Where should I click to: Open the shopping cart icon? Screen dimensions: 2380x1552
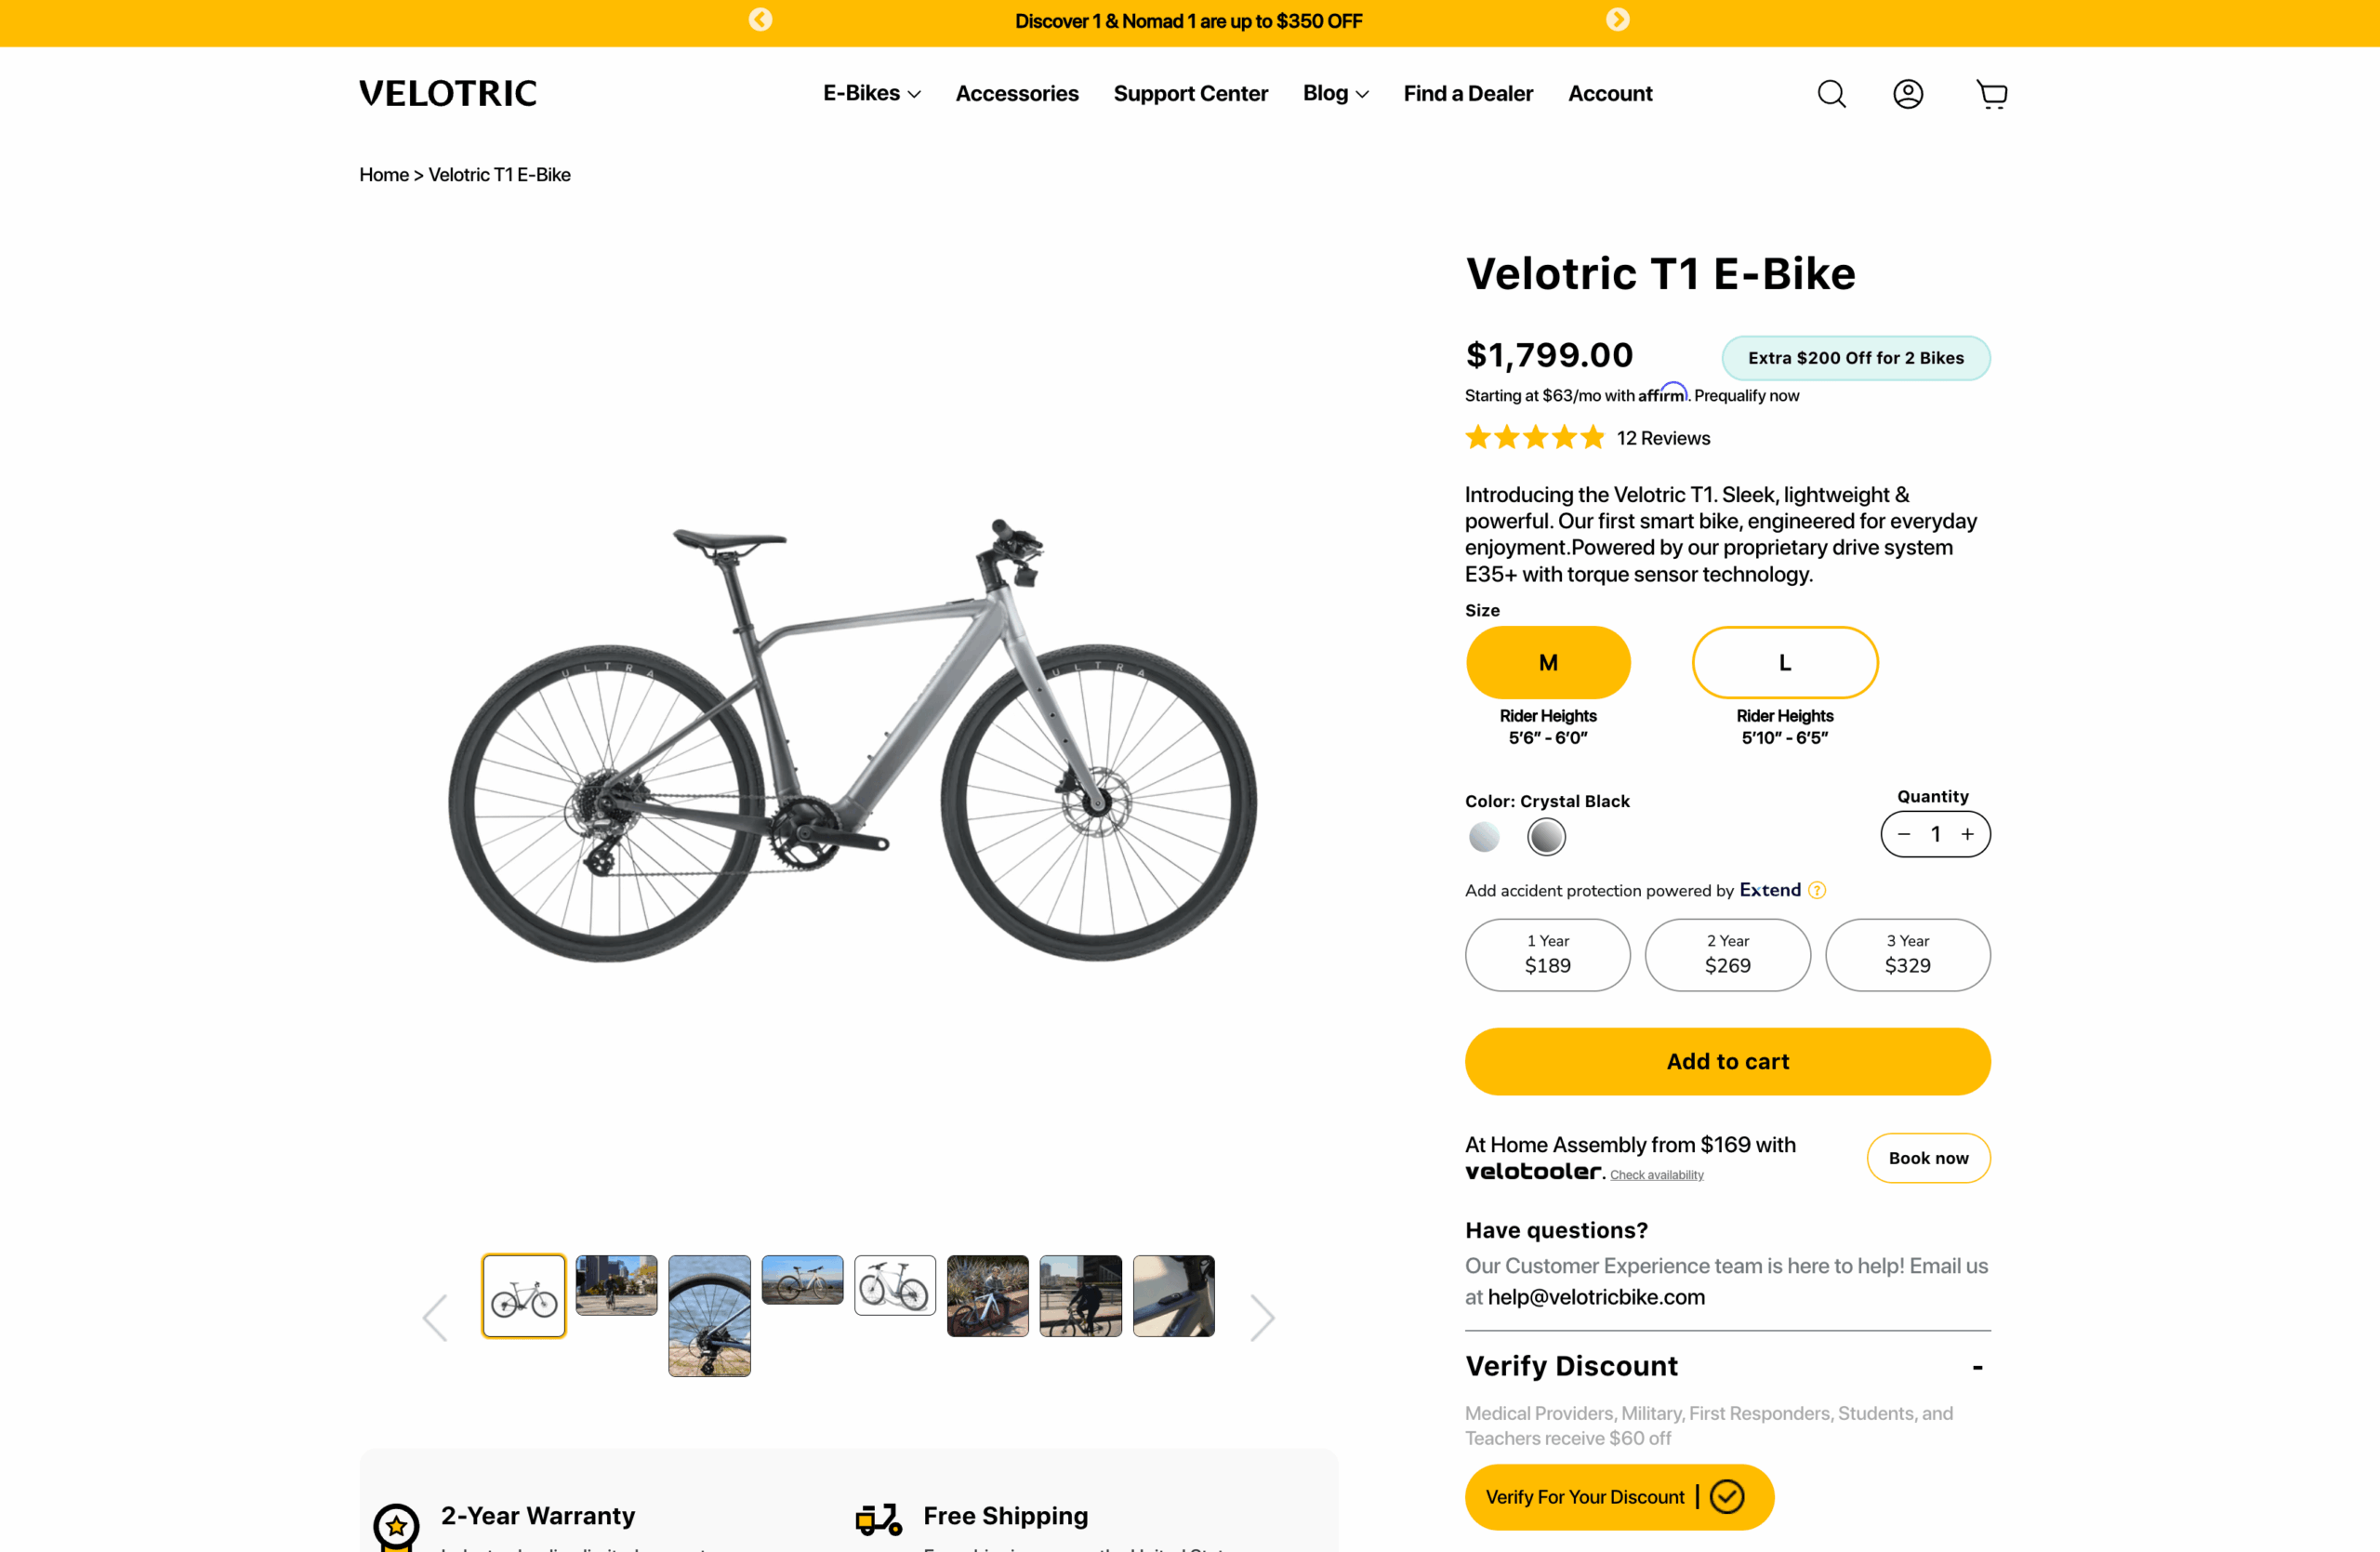tap(1991, 94)
